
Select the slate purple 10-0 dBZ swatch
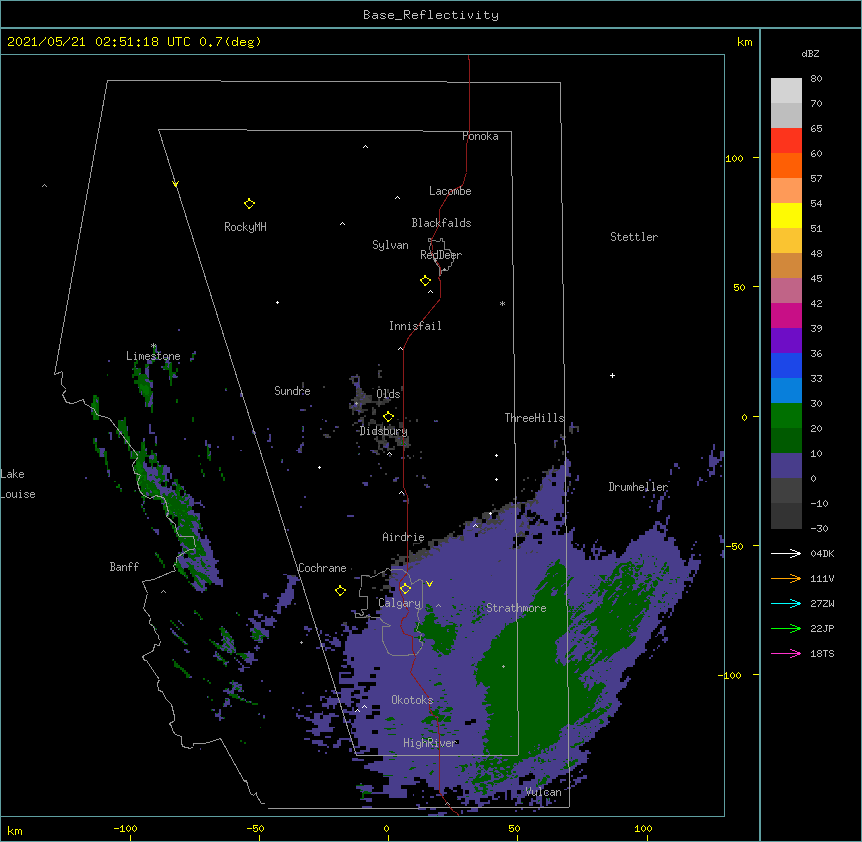click(x=786, y=466)
